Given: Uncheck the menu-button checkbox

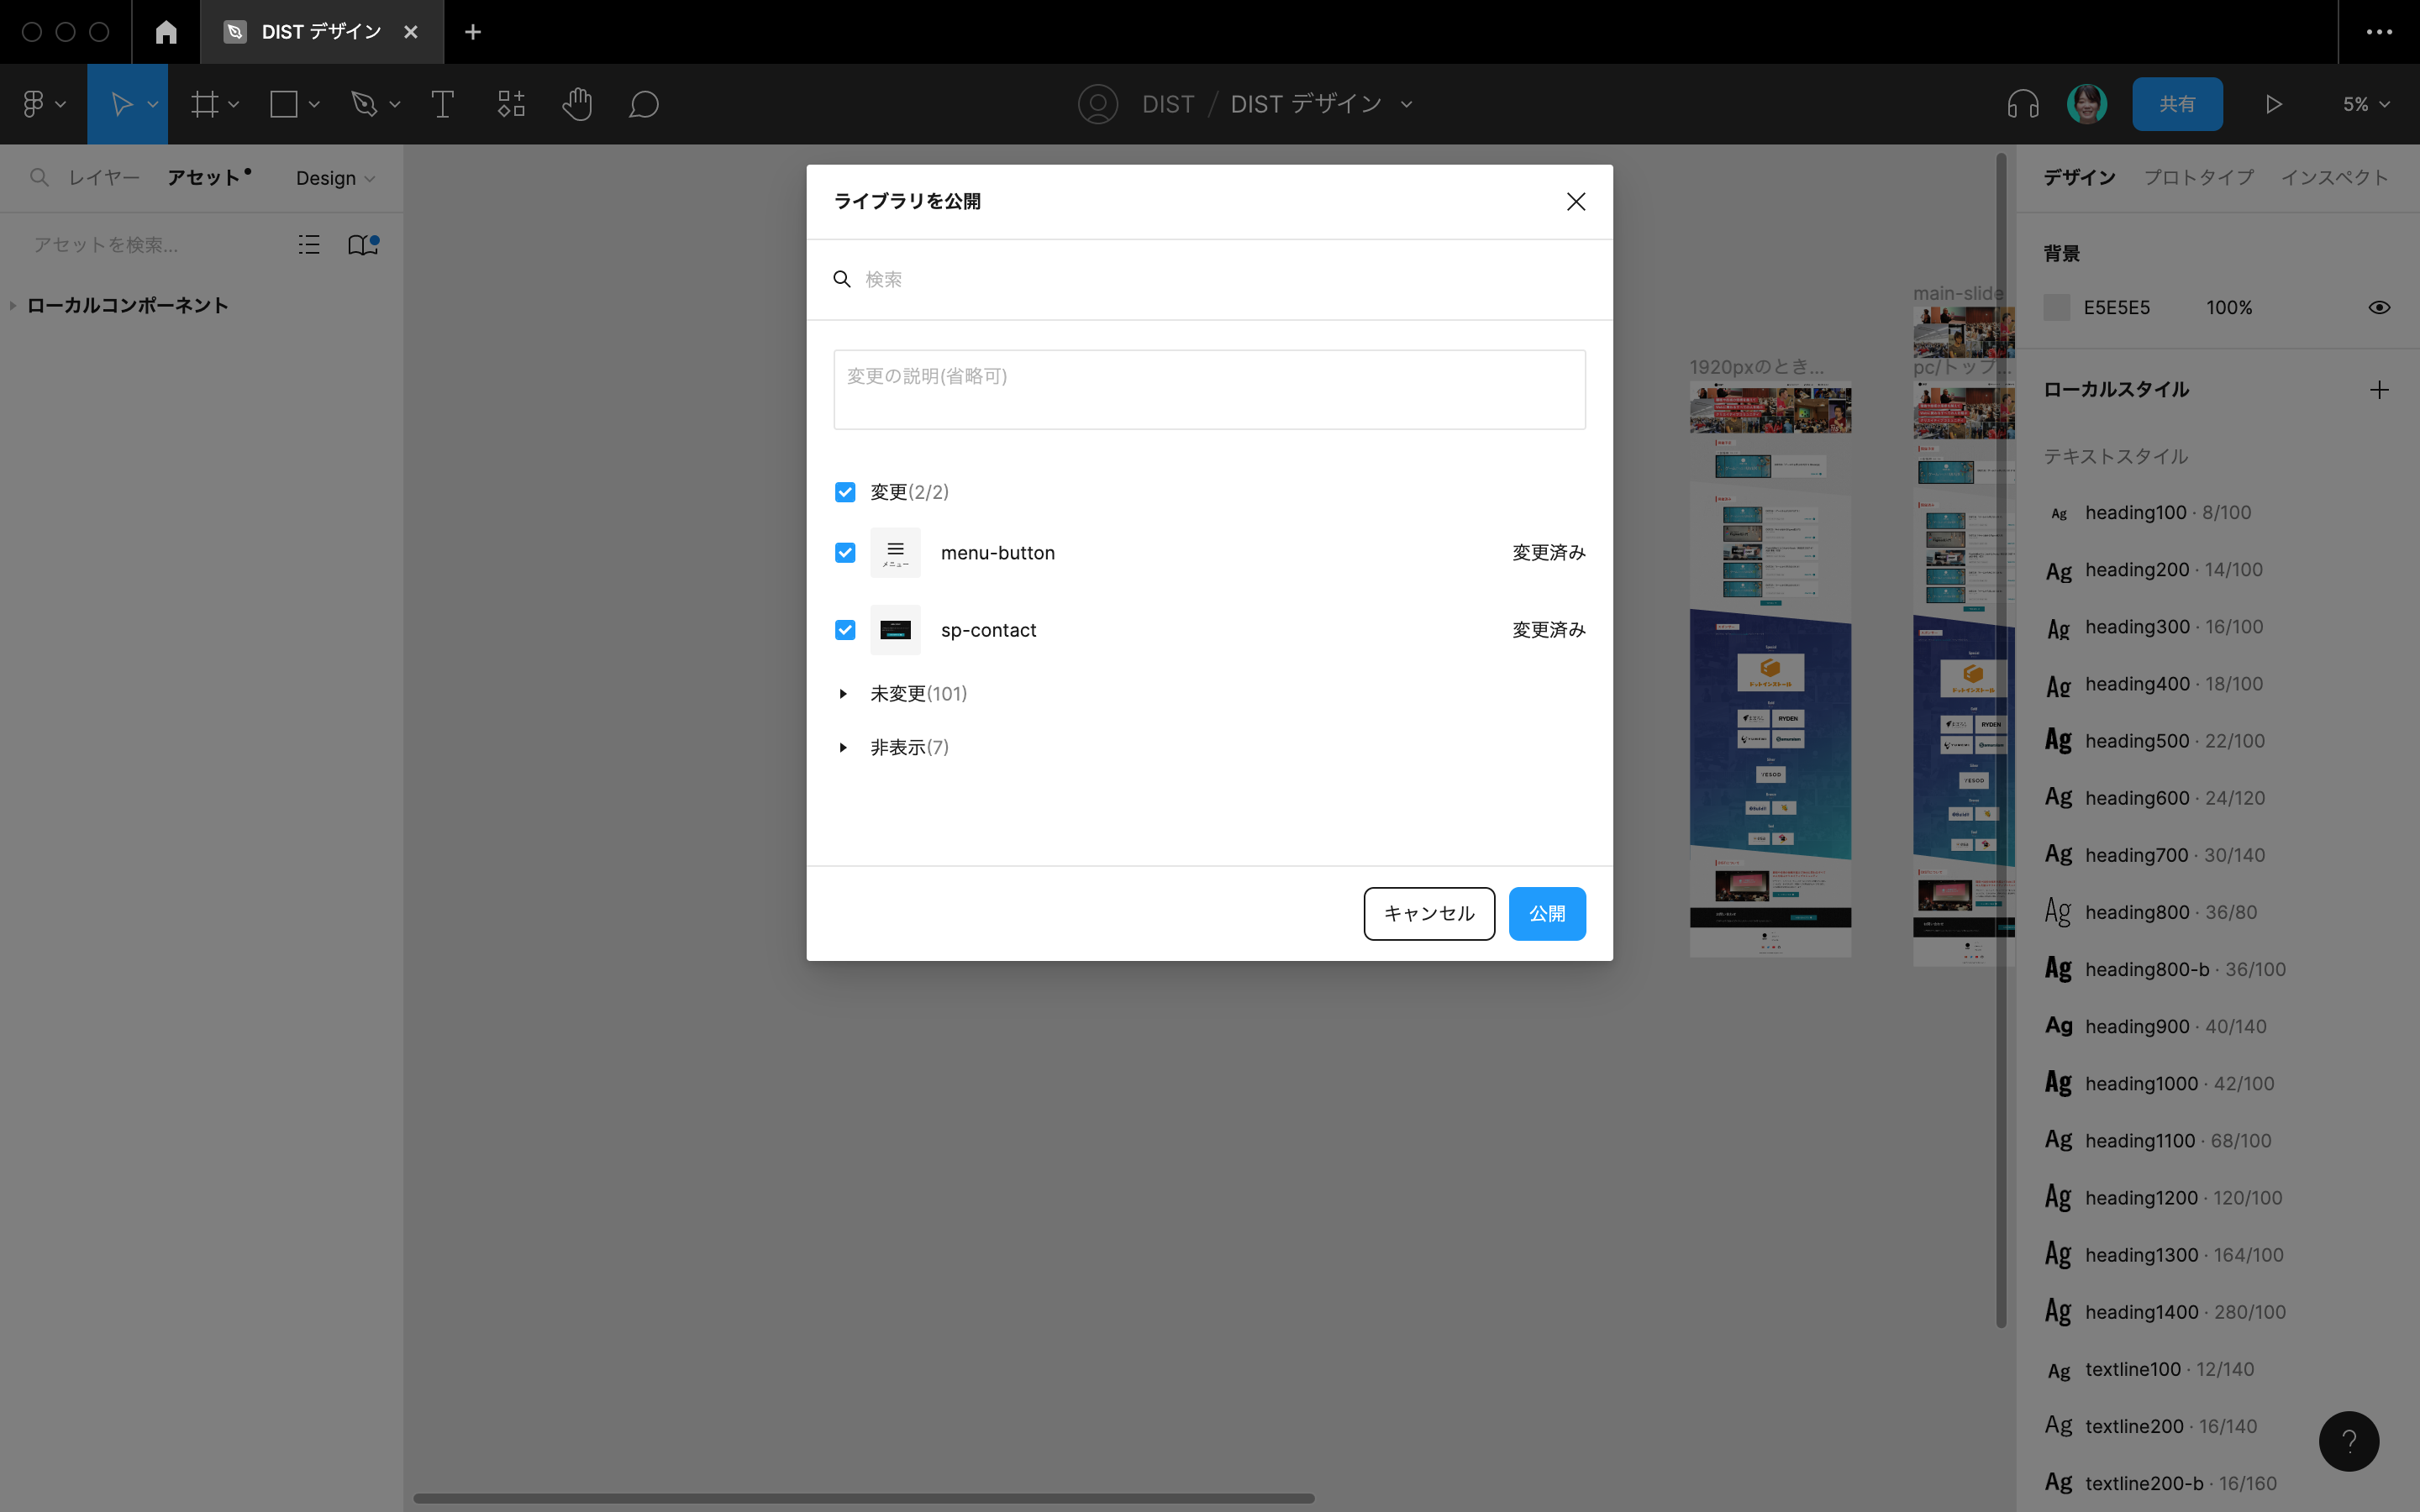Looking at the screenshot, I should pyautogui.click(x=845, y=553).
